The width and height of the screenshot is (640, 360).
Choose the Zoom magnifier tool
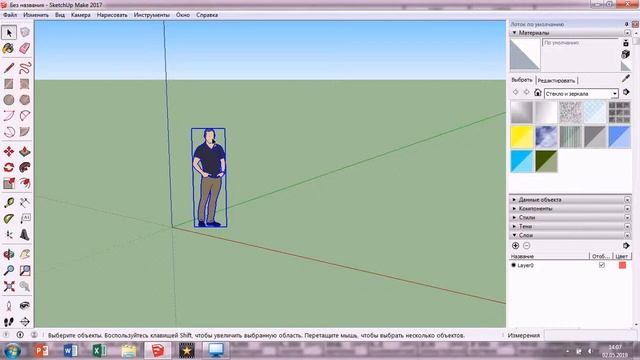click(x=9, y=270)
